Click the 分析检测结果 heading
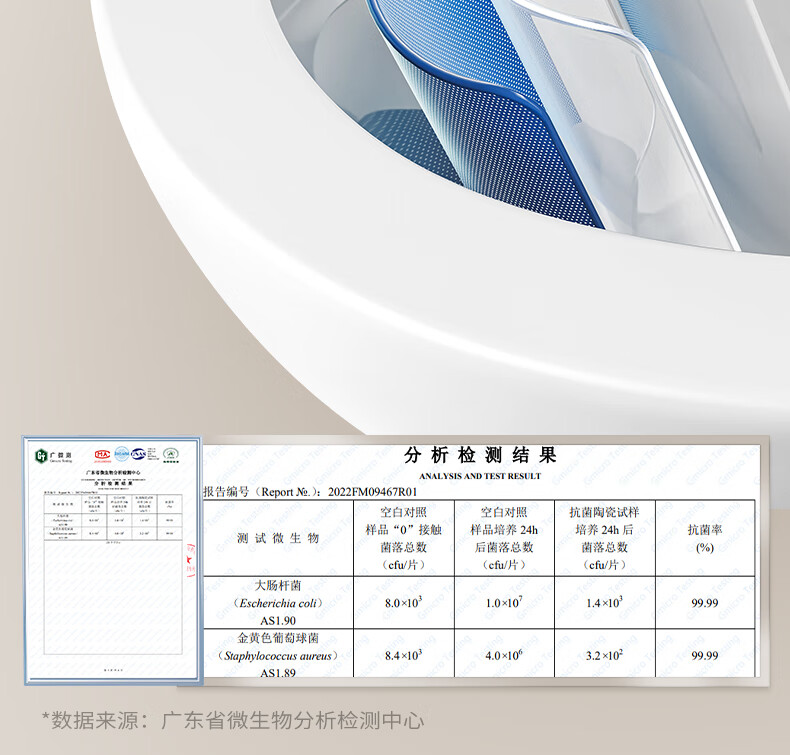Image resolution: width=790 pixels, height=755 pixels. (480, 455)
